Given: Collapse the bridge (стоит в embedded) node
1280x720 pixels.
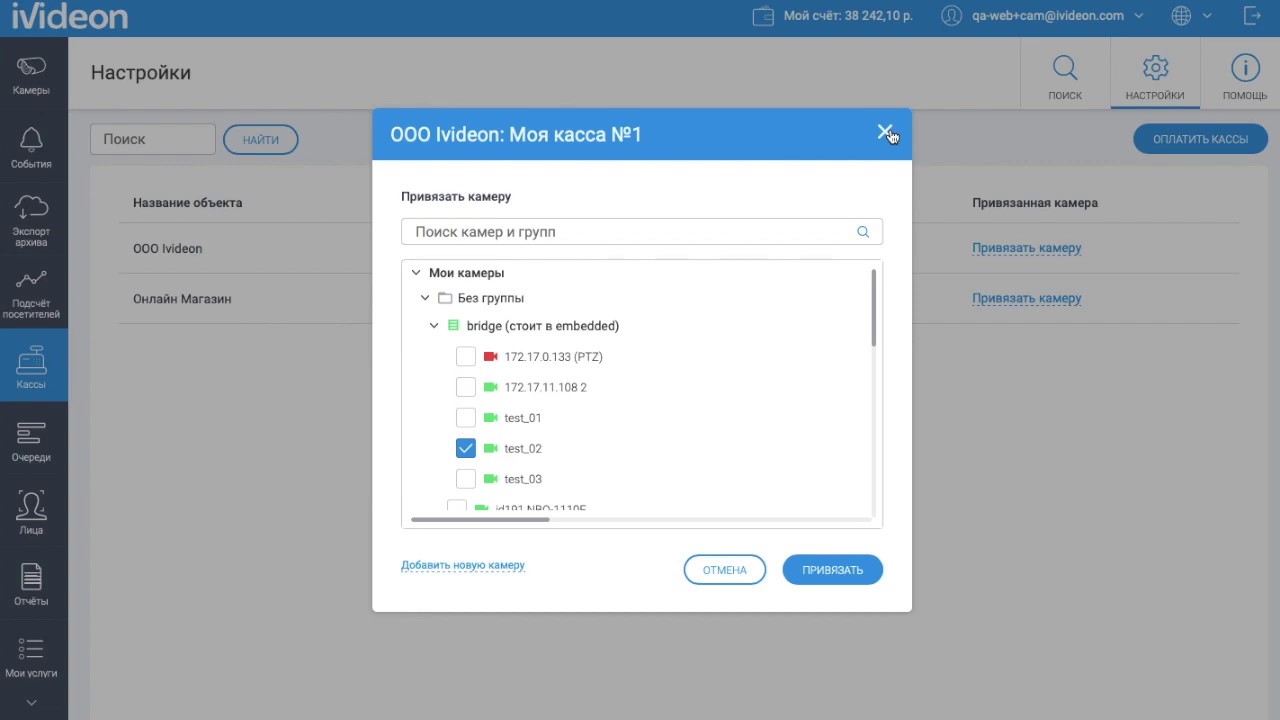Looking at the screenshot, I should point(434,326).
